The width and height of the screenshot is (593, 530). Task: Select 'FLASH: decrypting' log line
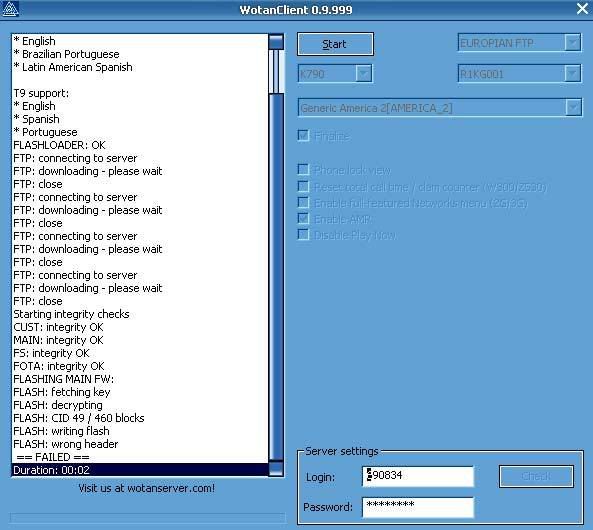(x=140, y=405)
